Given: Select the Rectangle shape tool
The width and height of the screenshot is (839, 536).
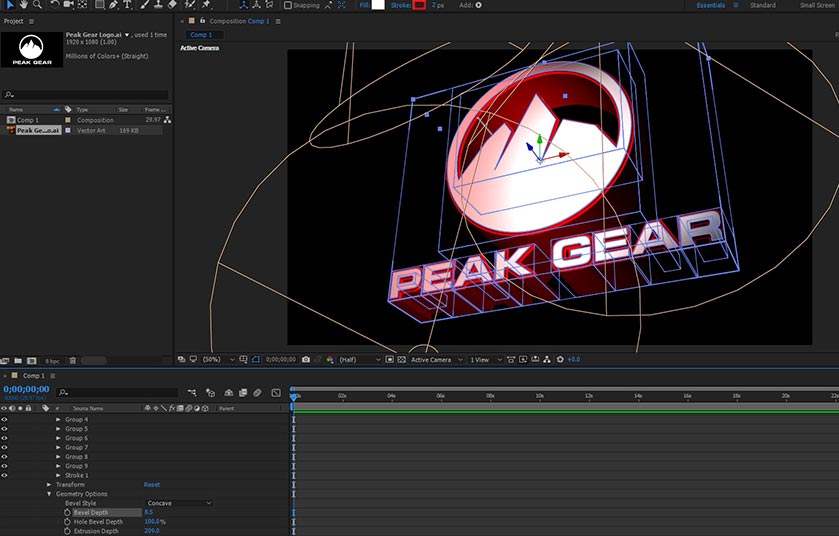Looking at the screenshot, I should pos(100,4).
